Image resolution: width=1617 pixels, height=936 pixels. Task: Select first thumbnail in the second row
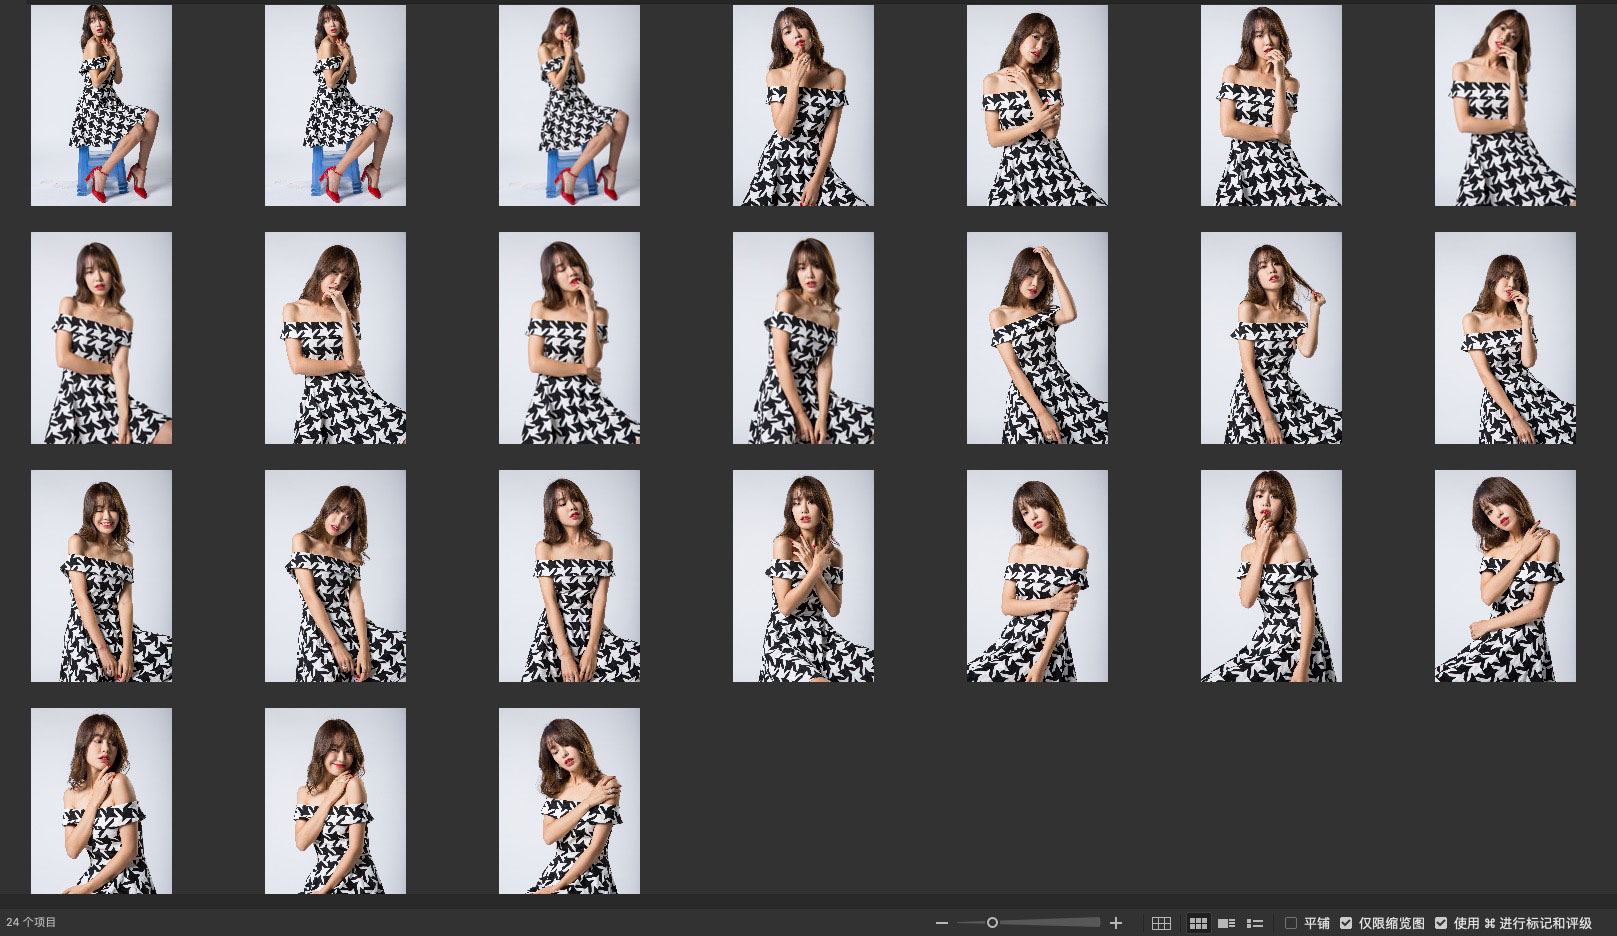[x=101, y=338]
